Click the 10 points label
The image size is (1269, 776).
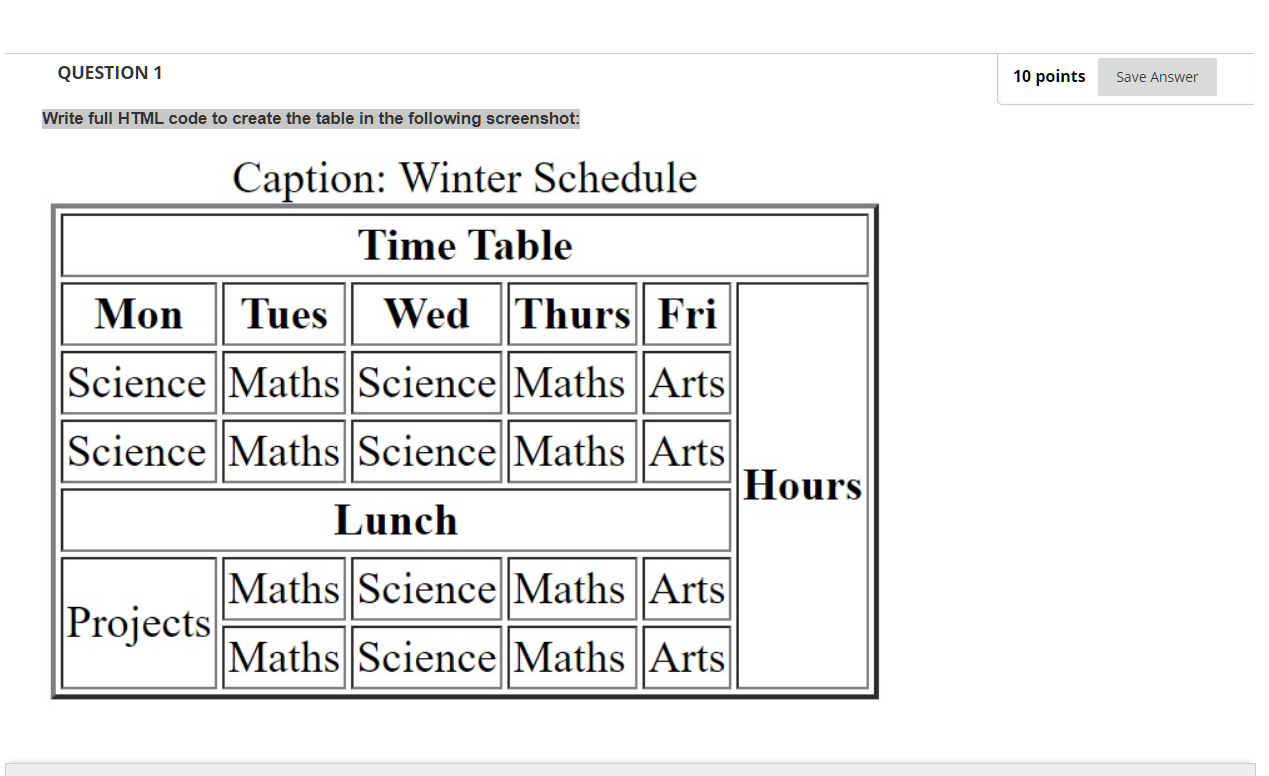click(x=1048, y=76)
